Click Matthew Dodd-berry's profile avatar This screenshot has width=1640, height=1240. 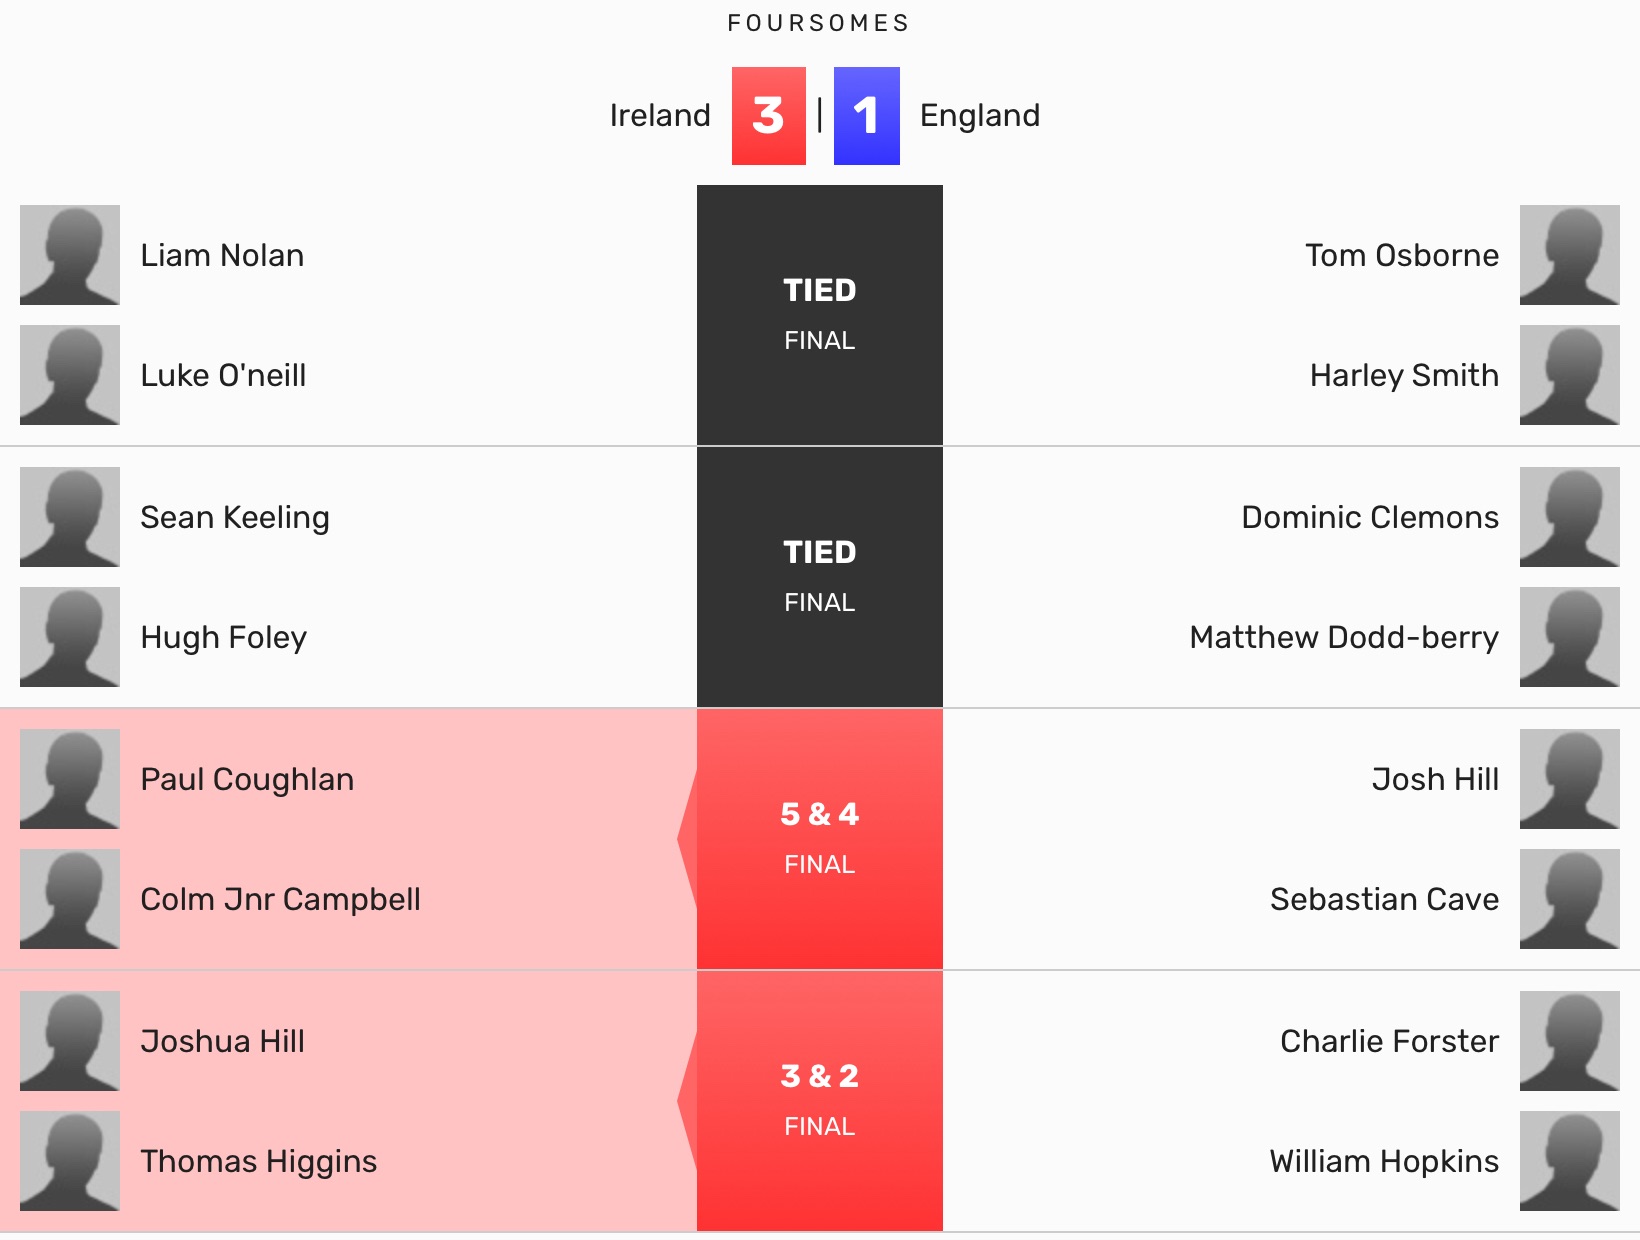(1569, 637)
